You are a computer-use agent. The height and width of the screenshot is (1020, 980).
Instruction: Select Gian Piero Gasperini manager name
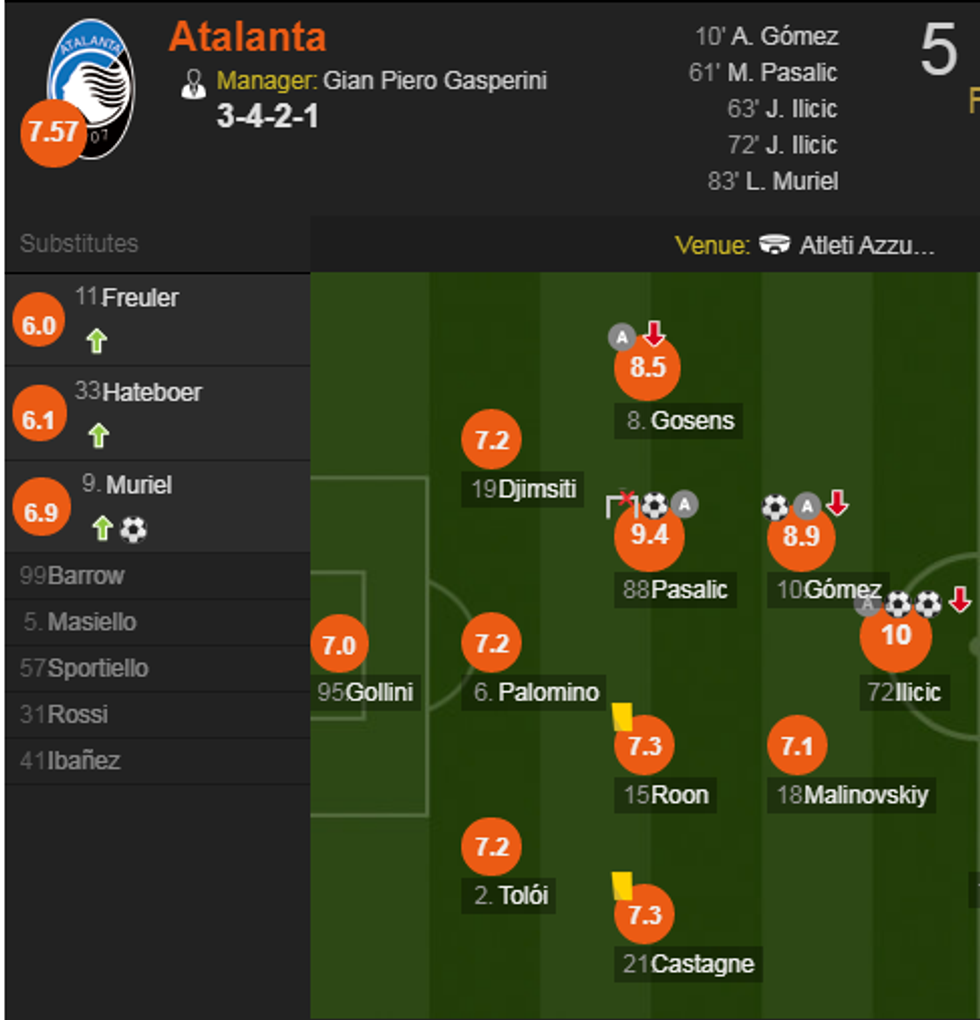tap(435, 81)
